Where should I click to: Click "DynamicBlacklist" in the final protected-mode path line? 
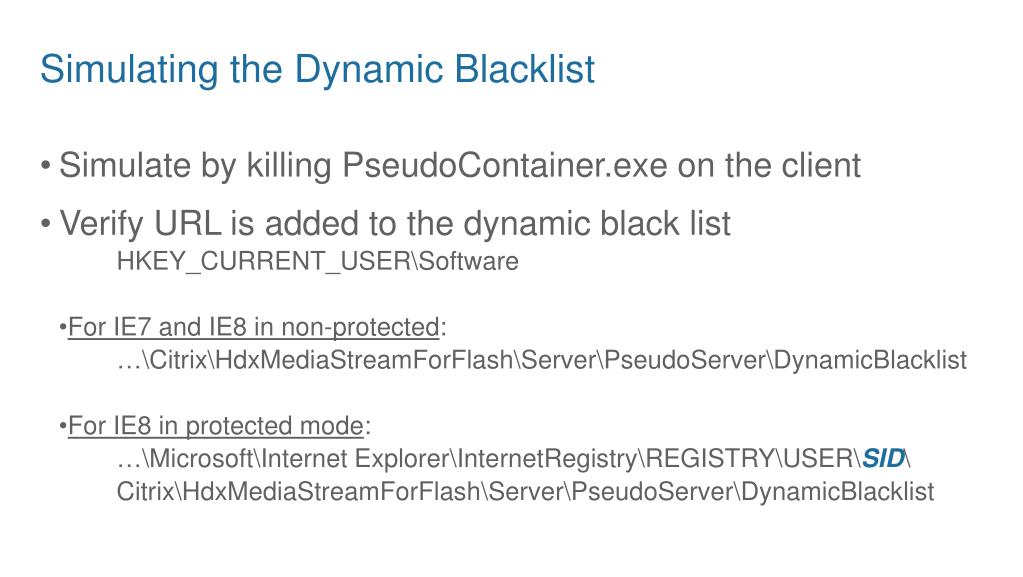tap(837, 491)
